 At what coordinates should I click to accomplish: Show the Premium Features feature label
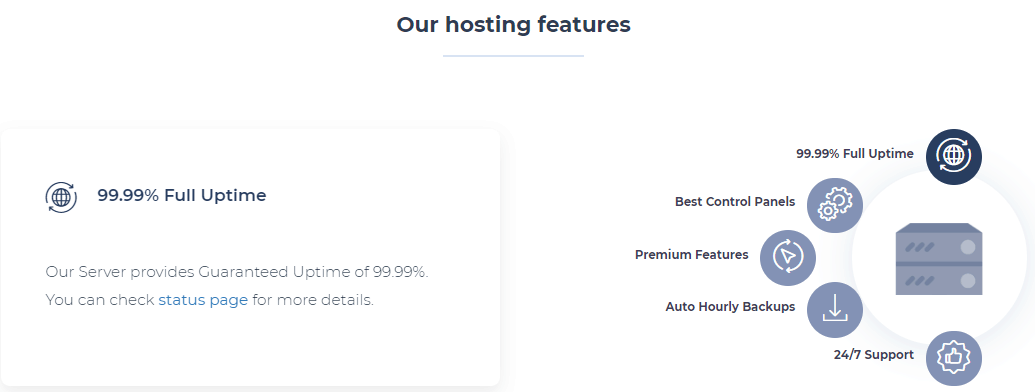tap(691, 255)
